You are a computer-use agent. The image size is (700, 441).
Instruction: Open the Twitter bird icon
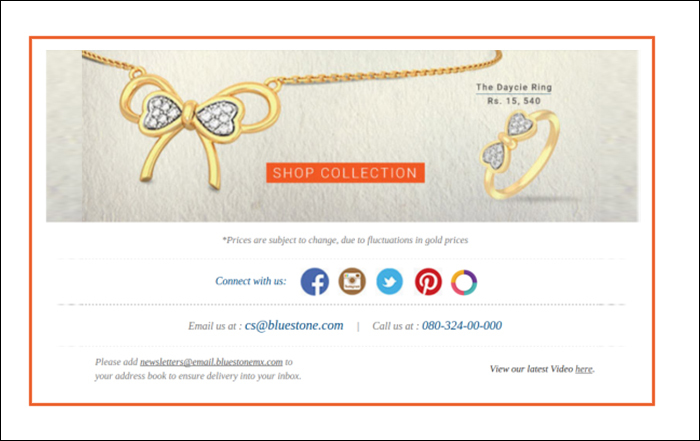(390, 282)
